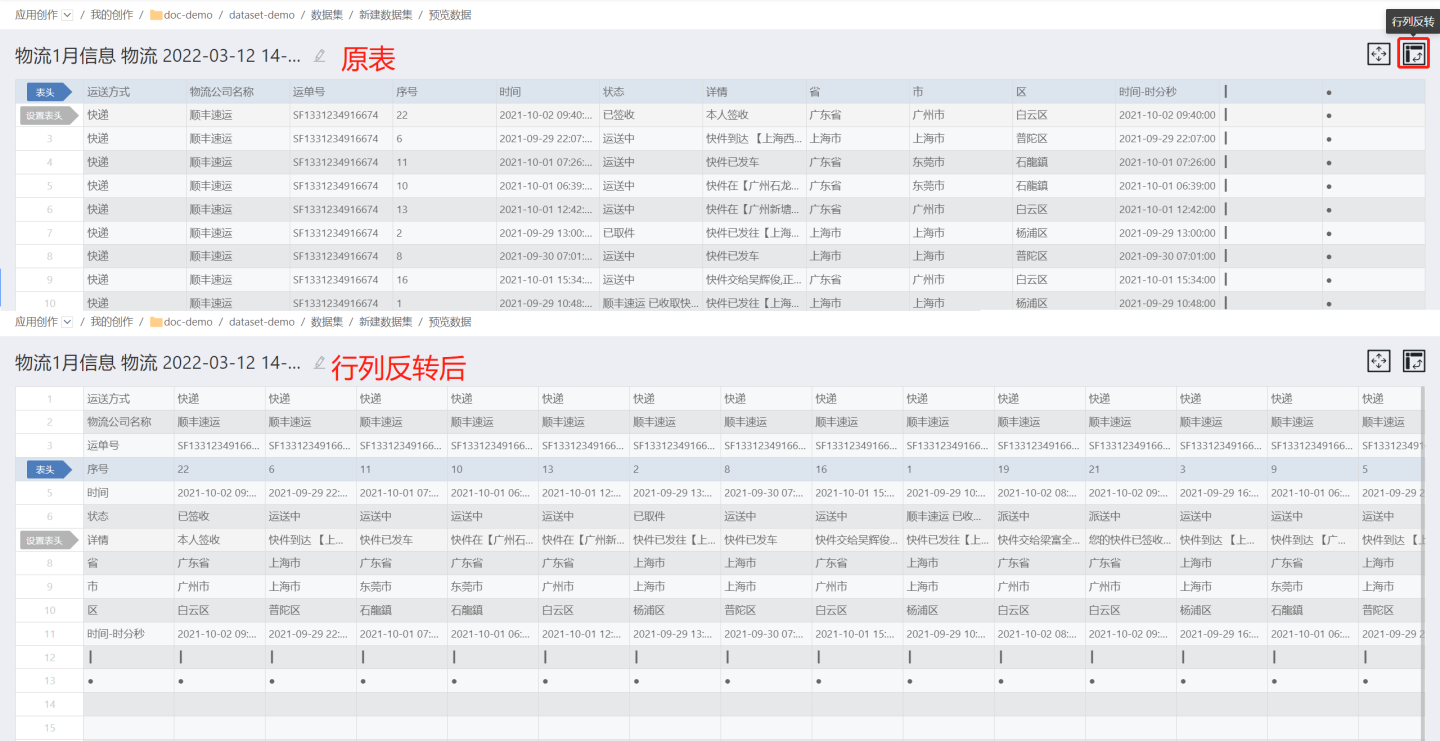The image size is (1440, 741).
Task: Click the move/pan arrows icon in top panel
Action: [x=1379, y=54]
